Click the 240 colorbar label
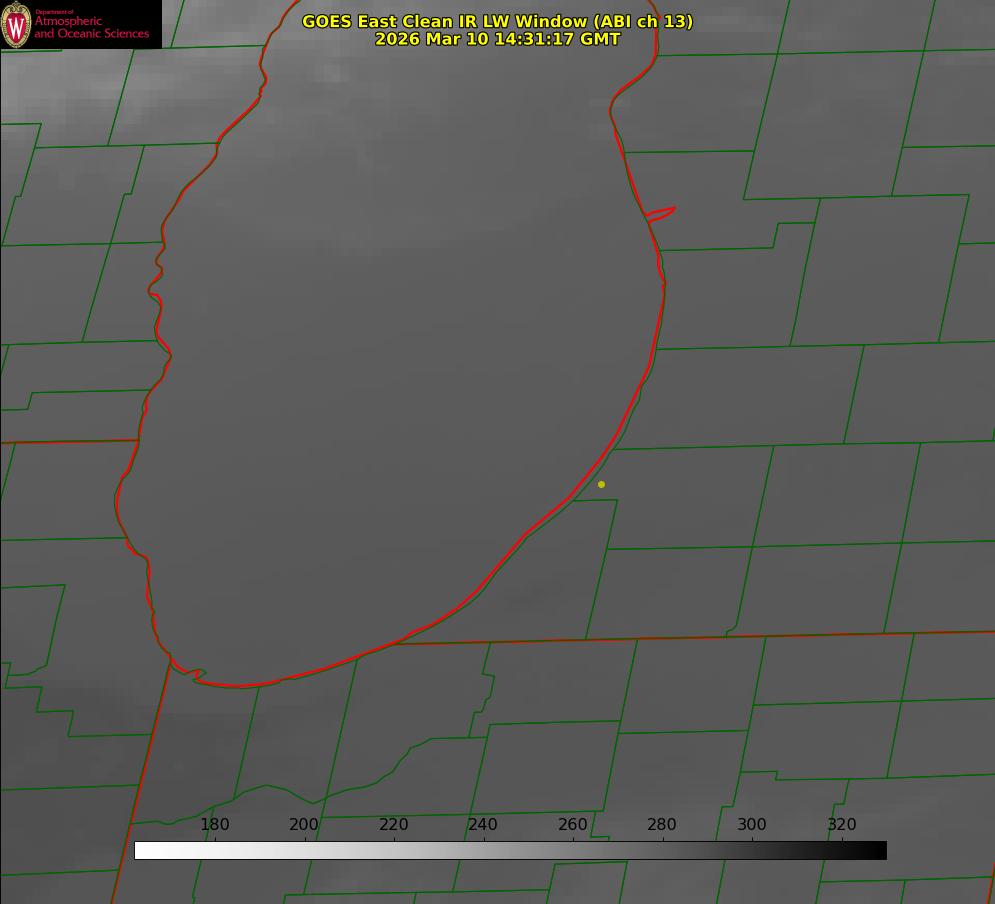Viewport: 995px width, 904px height. [483, 824]
